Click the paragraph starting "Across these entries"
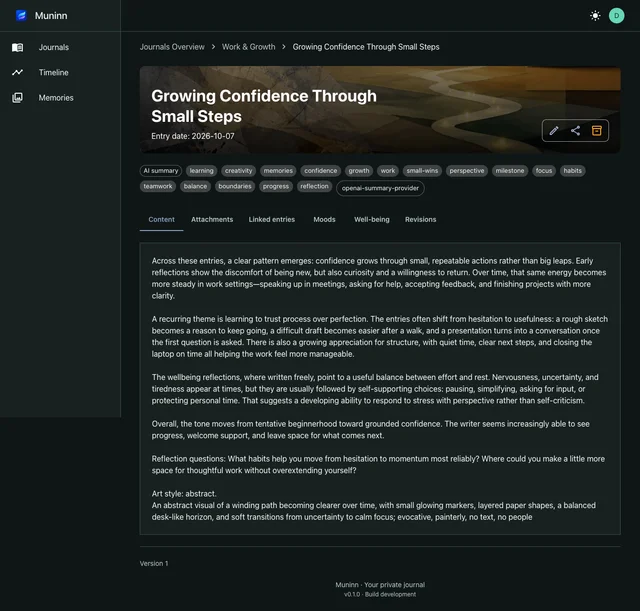Viewport: 640px width, 611px height. (379, 278)
